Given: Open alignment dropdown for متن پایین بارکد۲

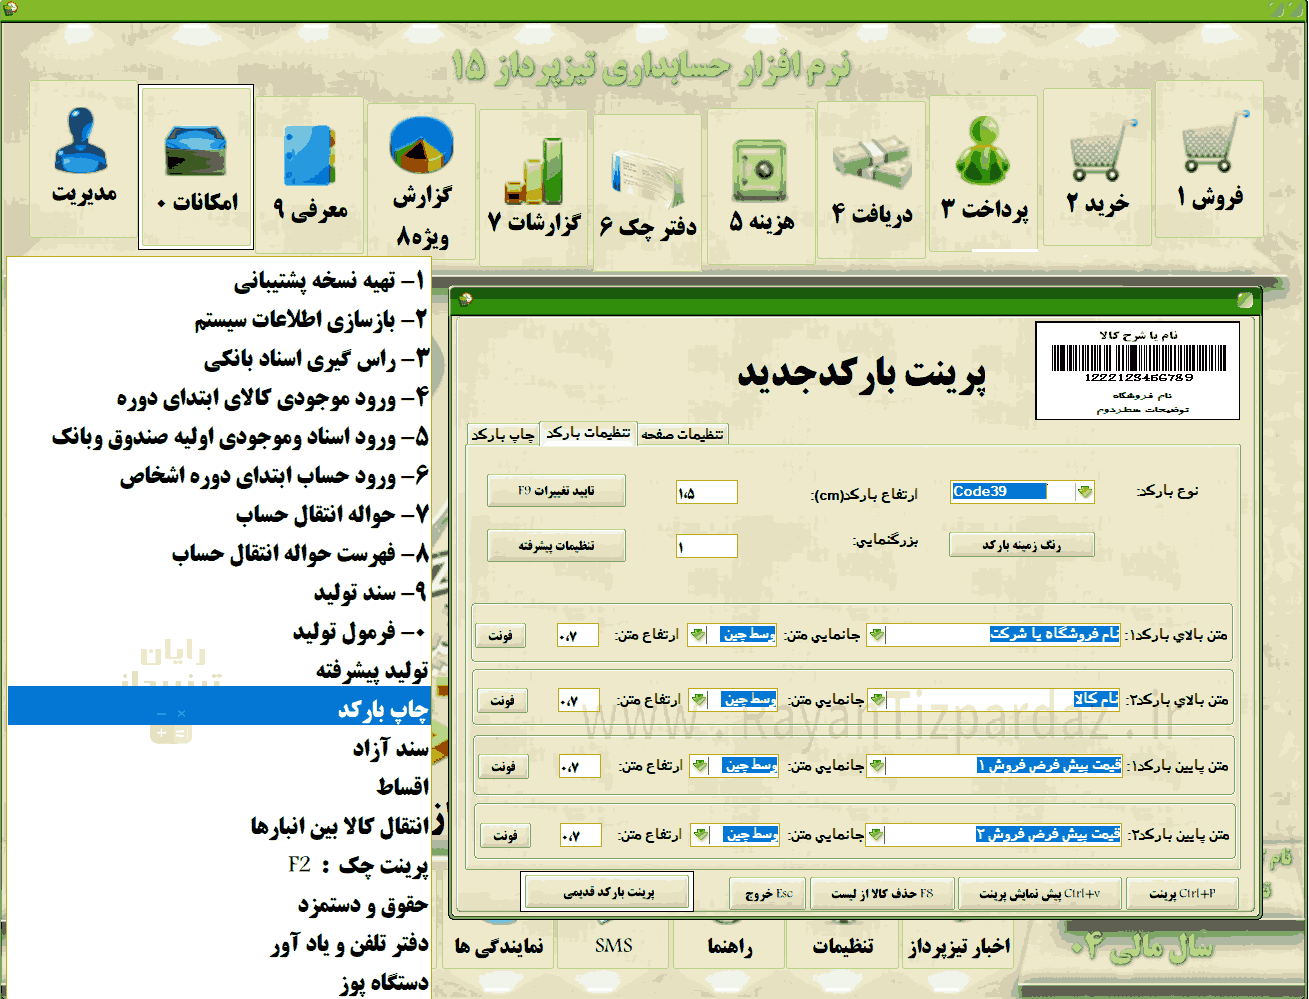Looking at the screenshot, I should [x=700, y=834].
